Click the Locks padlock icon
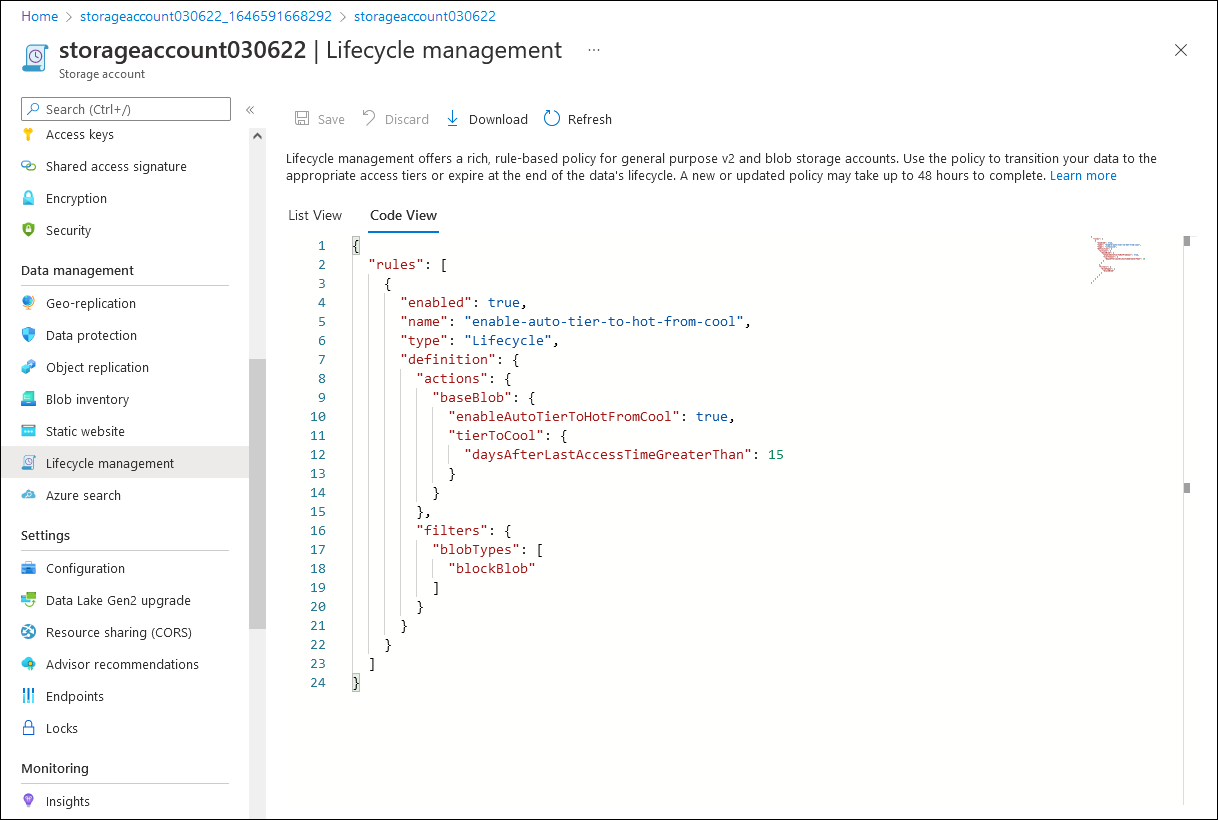 pos(28,729)
